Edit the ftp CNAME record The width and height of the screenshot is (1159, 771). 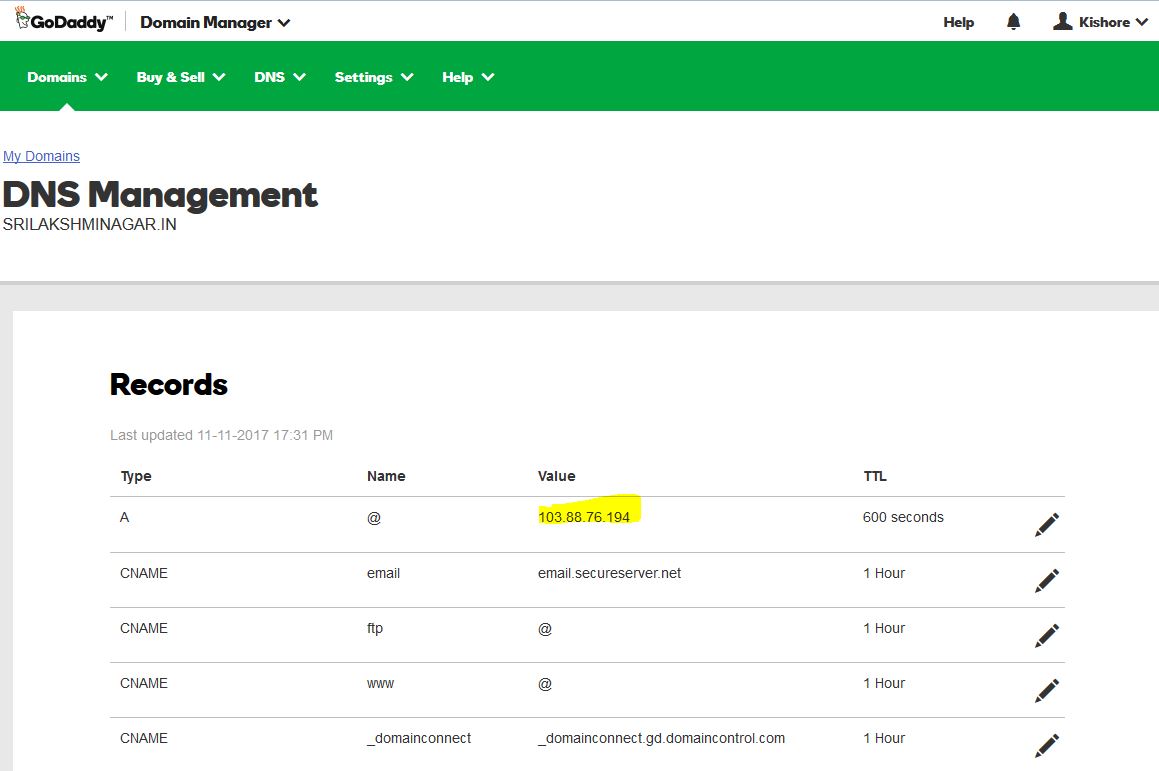pyautogui.click(x=1046, y=635)
